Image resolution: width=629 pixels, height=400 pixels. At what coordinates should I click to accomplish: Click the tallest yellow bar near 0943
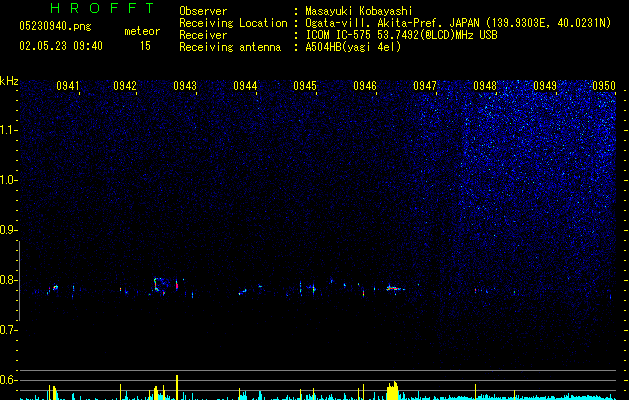pos(177,387)
